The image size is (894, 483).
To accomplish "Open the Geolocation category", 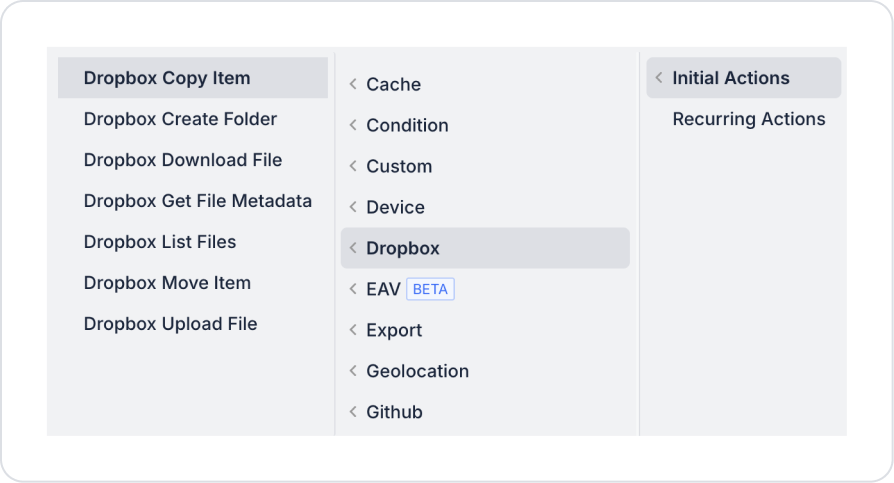I will 485,371.
